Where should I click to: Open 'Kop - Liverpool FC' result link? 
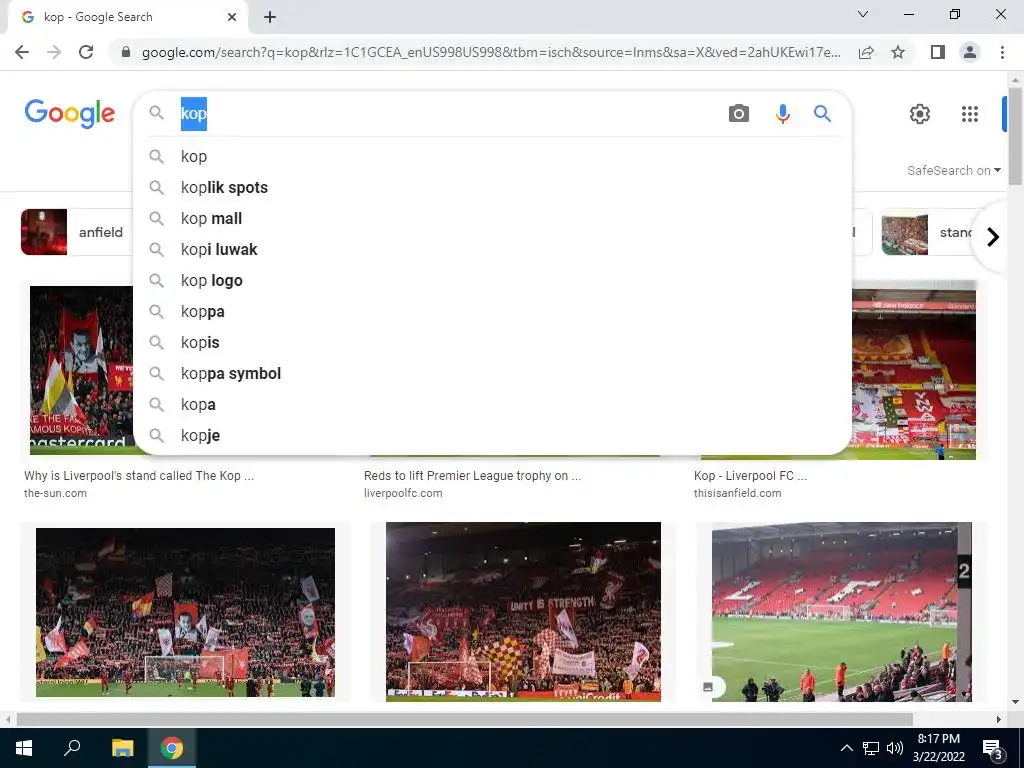click(750, 475)
